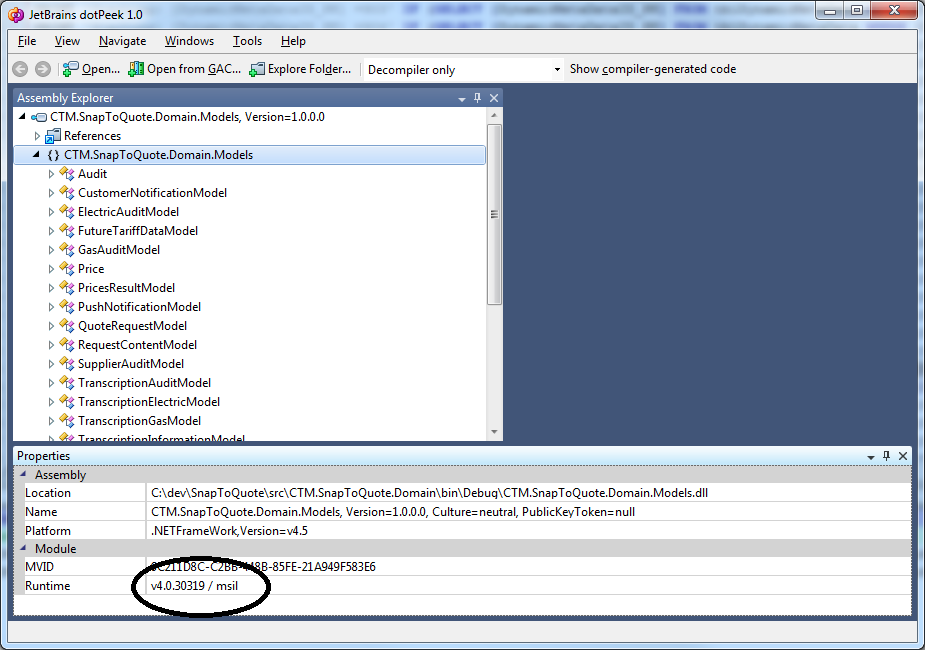Click the class icon next to QuoteRequestModel
The height and width of the screenshot is (650, 925).
pos(67,326)
